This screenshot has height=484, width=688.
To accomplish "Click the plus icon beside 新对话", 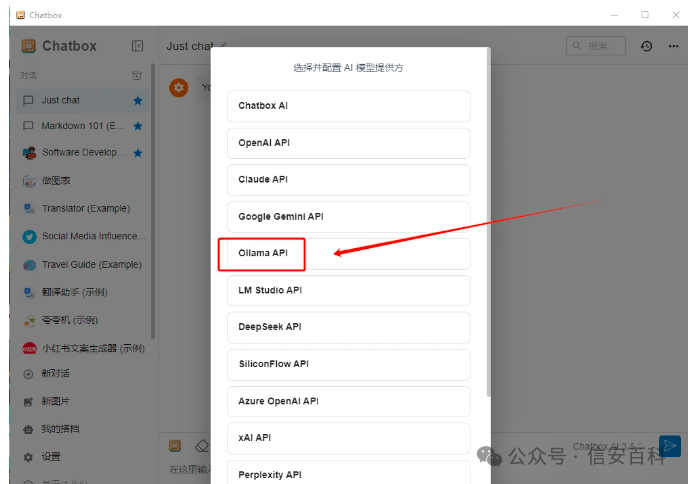I will [x=28, y=374].
